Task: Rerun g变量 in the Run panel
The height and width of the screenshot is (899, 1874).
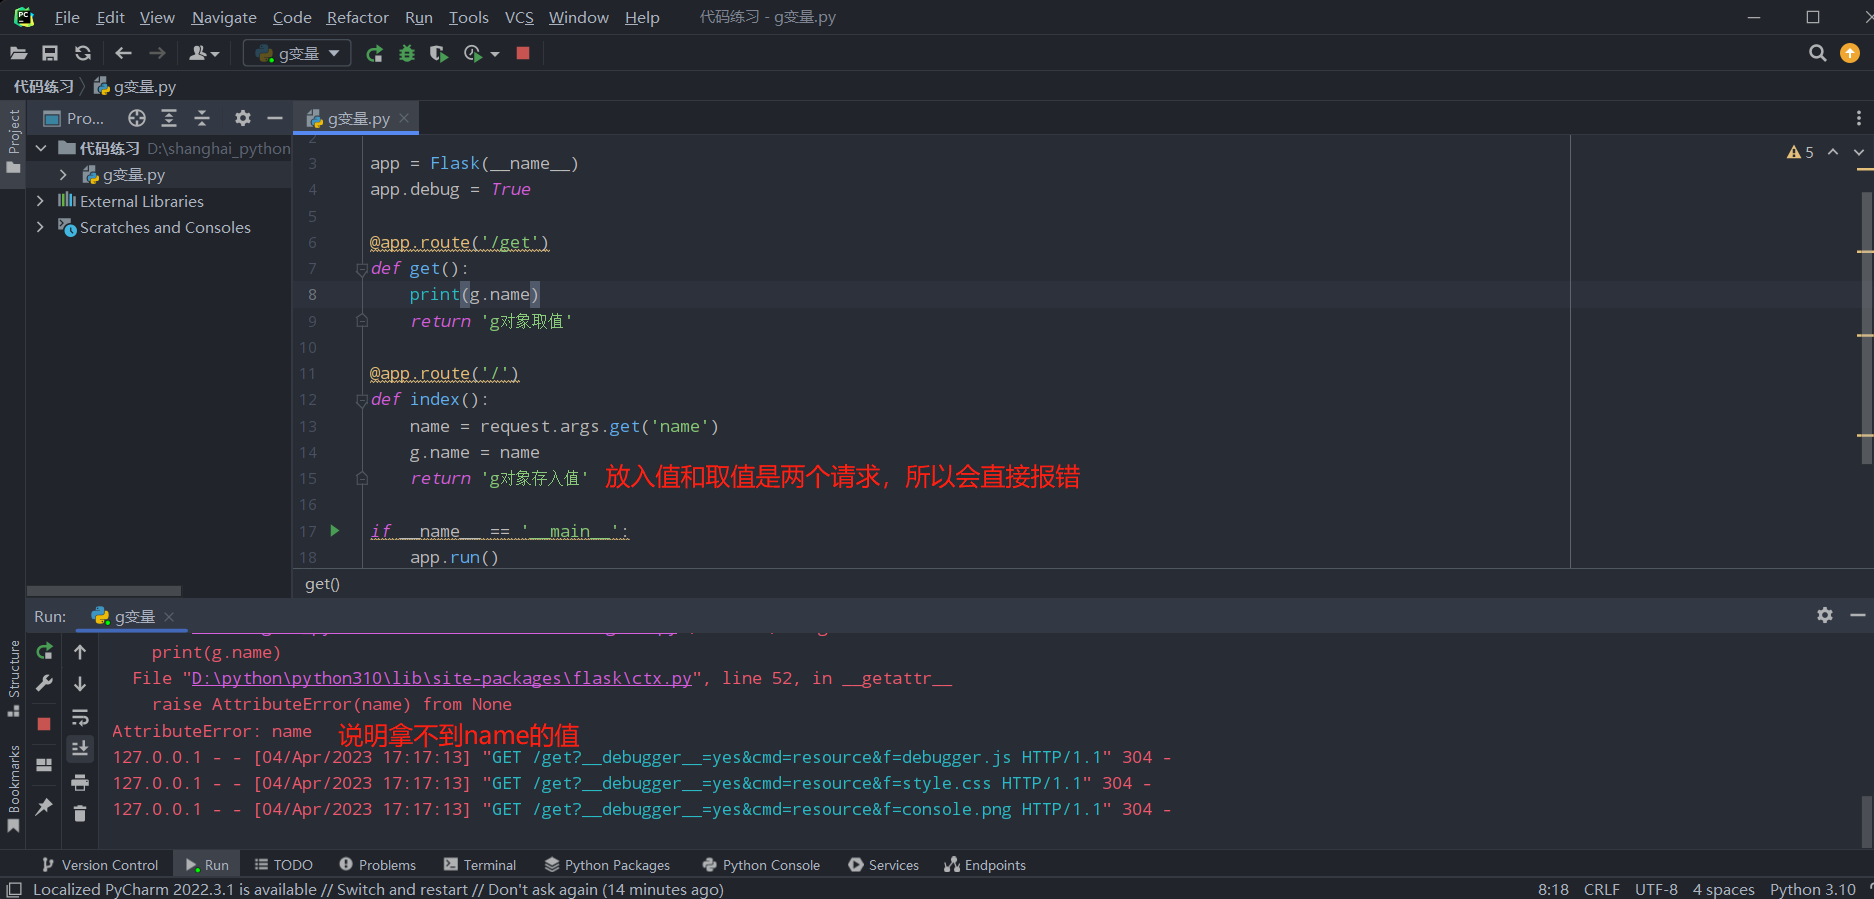Action: coord(44,652)
